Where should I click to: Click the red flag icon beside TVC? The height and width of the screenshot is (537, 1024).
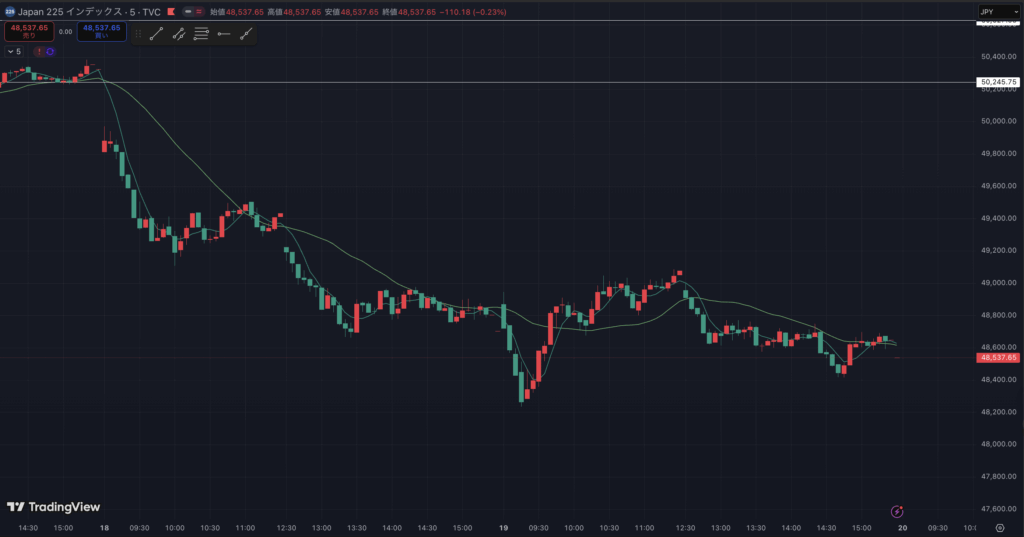point(173,11)
